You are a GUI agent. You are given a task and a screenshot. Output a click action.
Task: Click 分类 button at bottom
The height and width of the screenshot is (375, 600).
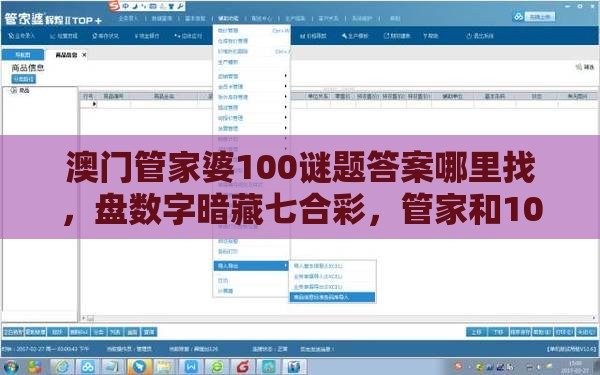[x=99, y=332]
